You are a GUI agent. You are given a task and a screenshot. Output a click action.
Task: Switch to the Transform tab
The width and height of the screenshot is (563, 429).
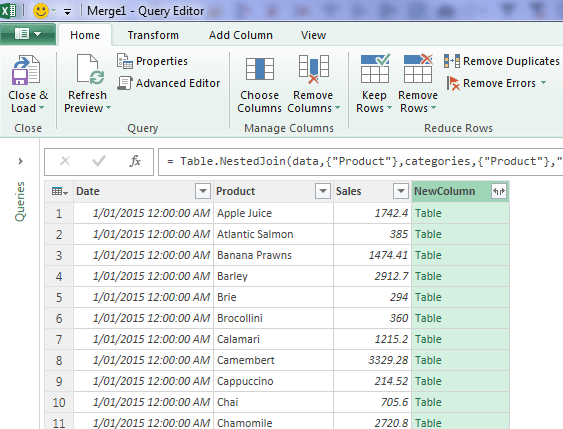coord(153,35)
